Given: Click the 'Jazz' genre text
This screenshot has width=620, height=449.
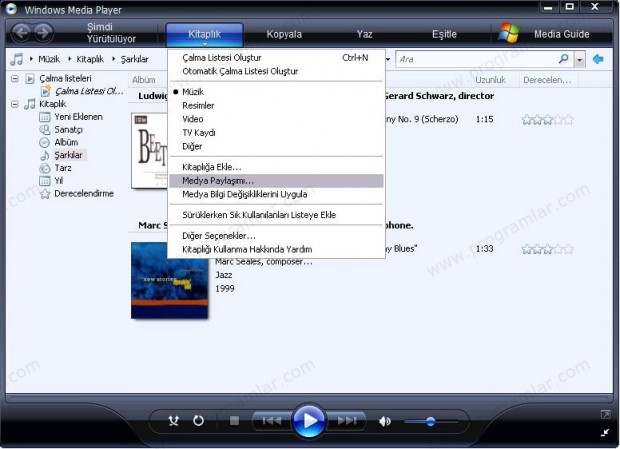Looking at the screenshot, I should (x=224, y=275).
